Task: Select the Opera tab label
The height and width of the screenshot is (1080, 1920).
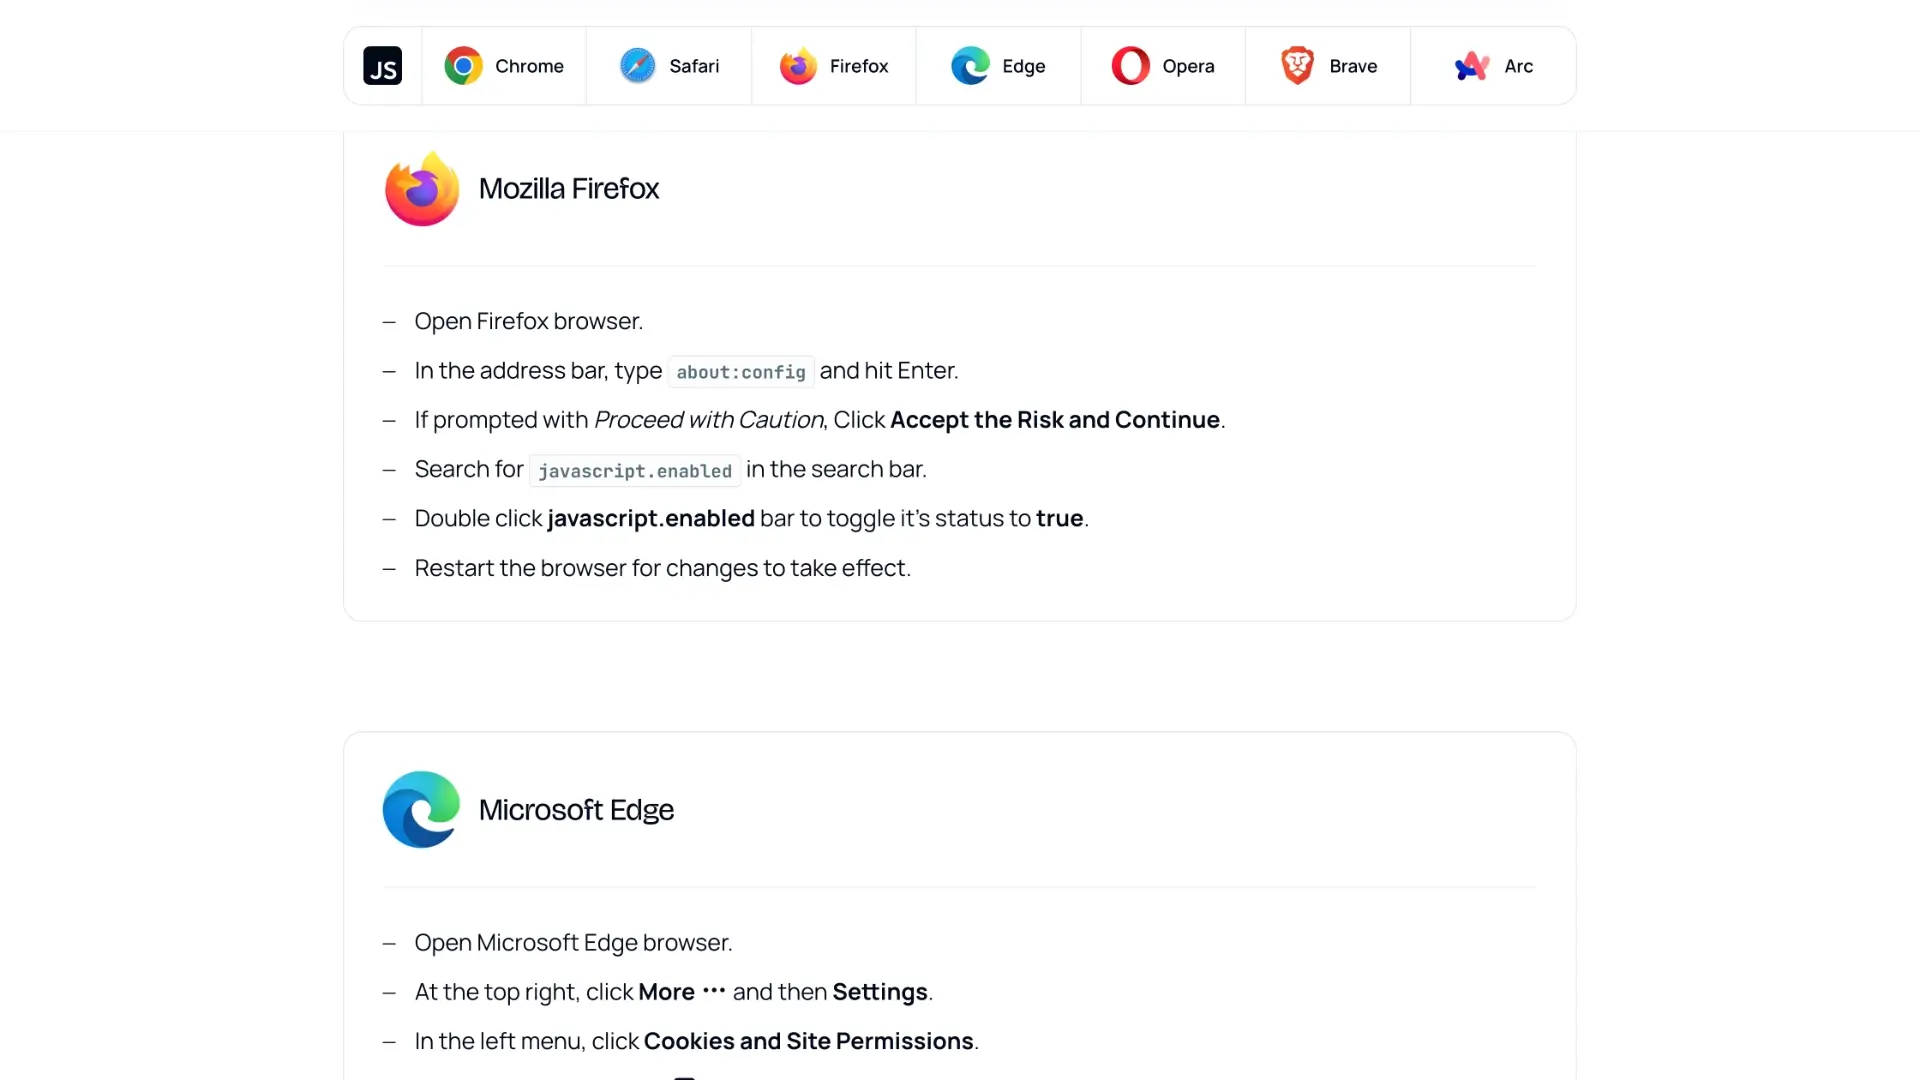Action: pos(1188,66)
